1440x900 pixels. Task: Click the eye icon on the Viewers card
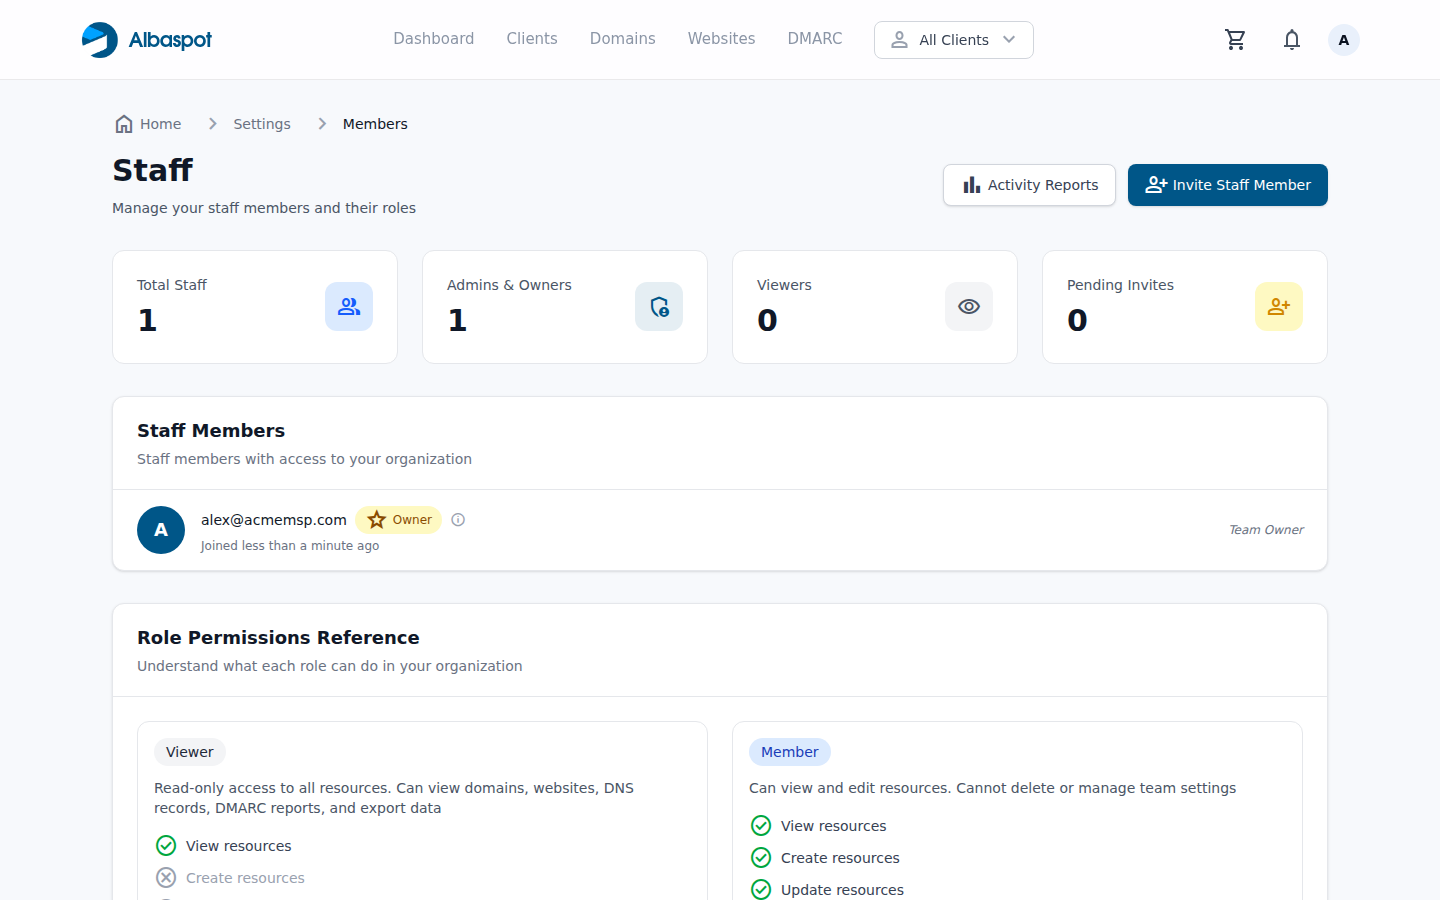point(969,306)
